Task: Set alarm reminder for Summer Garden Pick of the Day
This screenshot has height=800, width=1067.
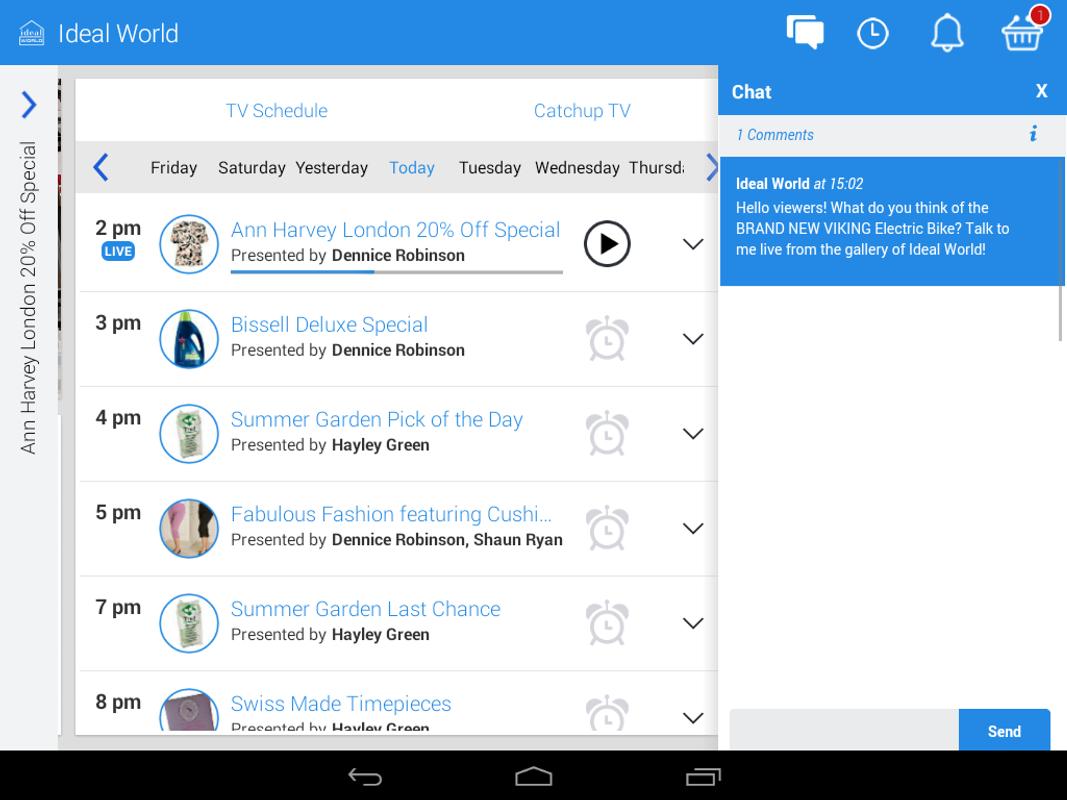Action: point(607,433)
